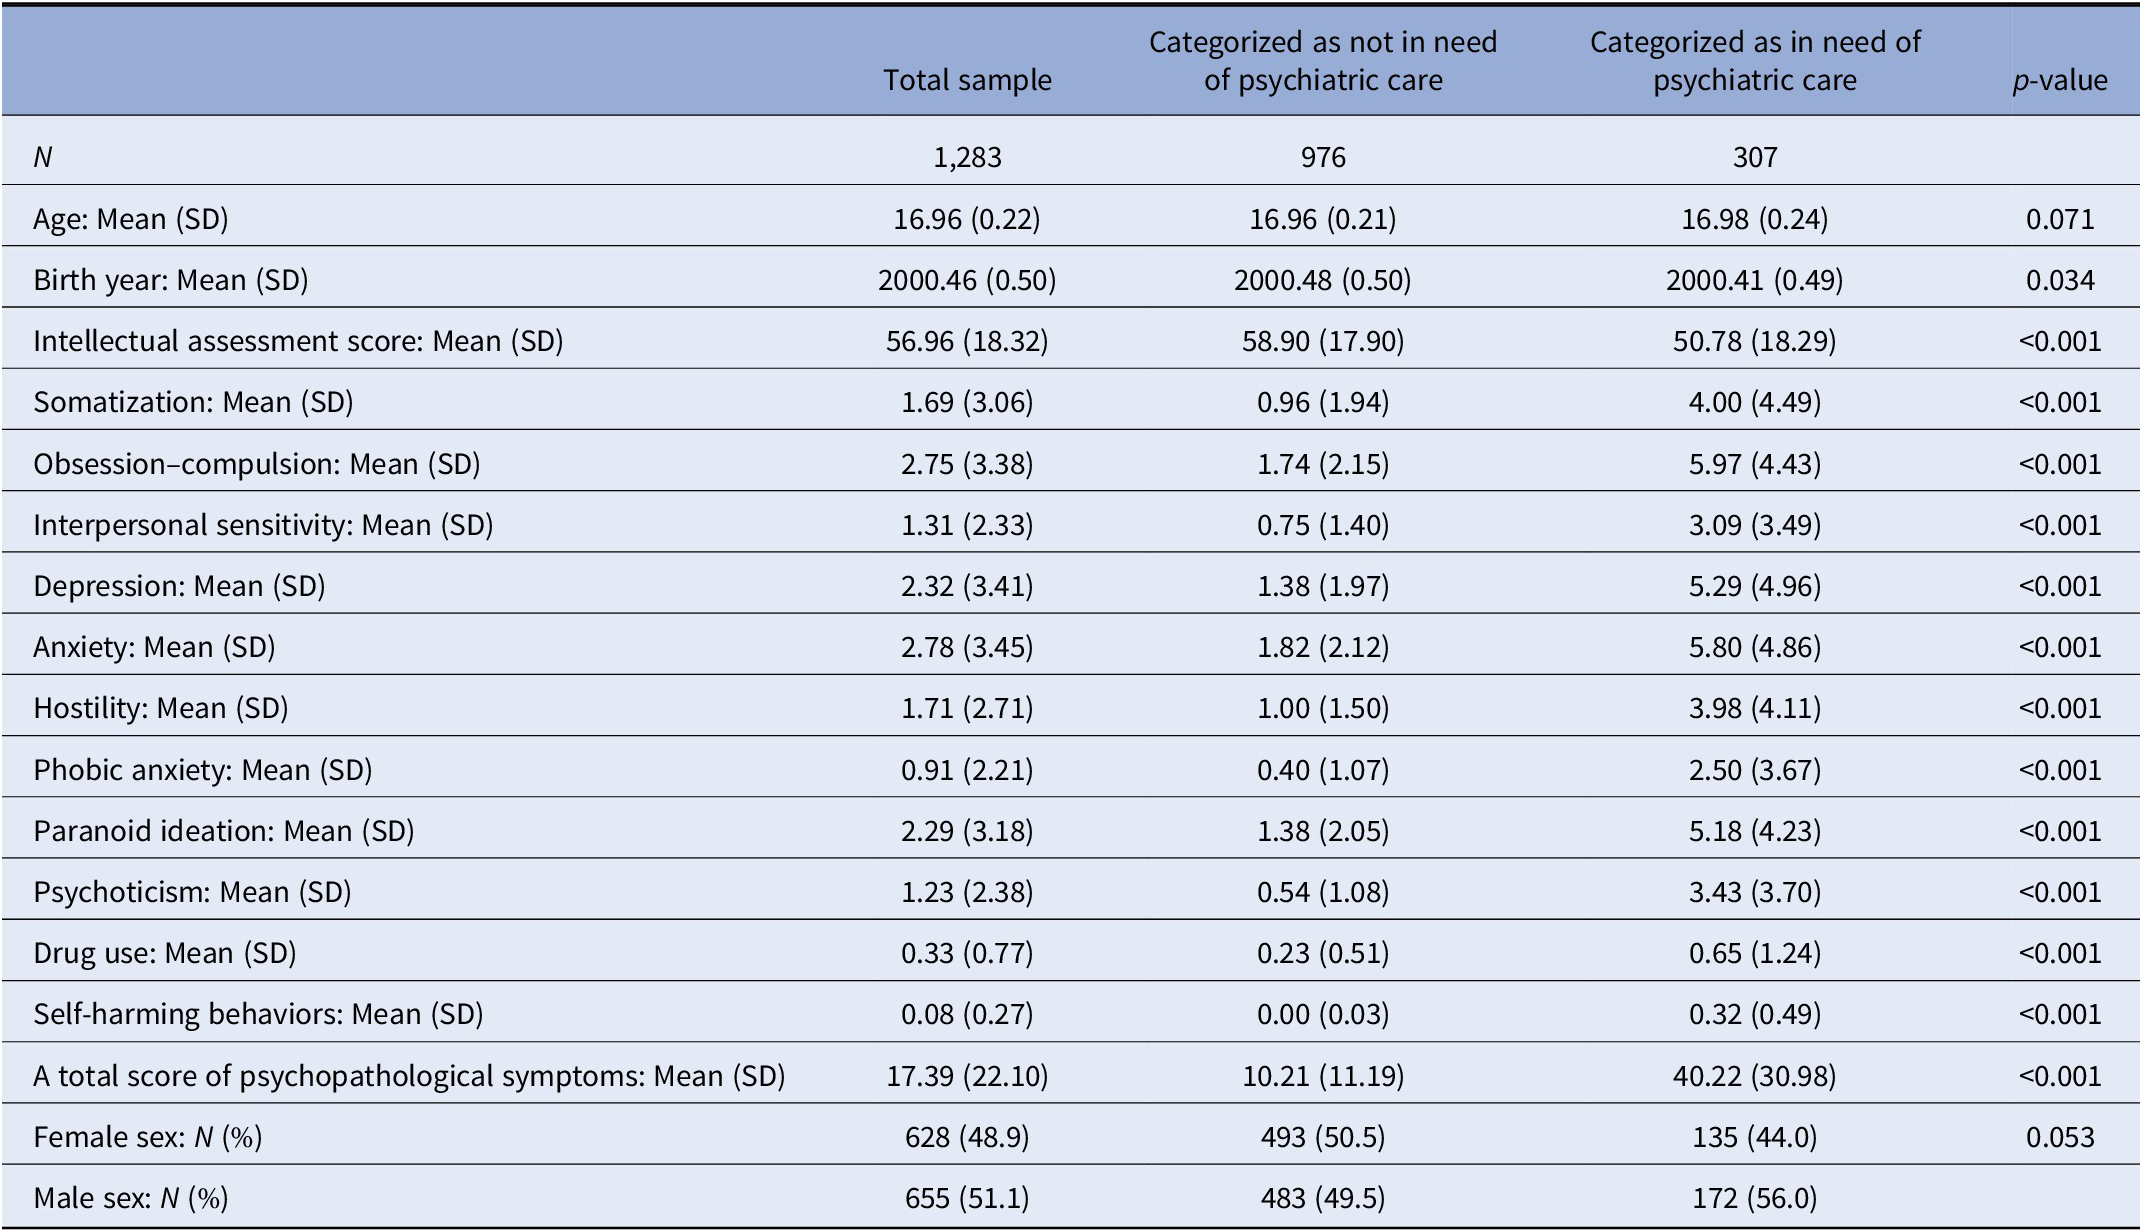Select the "Depression: Mean (SD)" row label
The image size is (2142, 1232).
[x=179, y=586]
